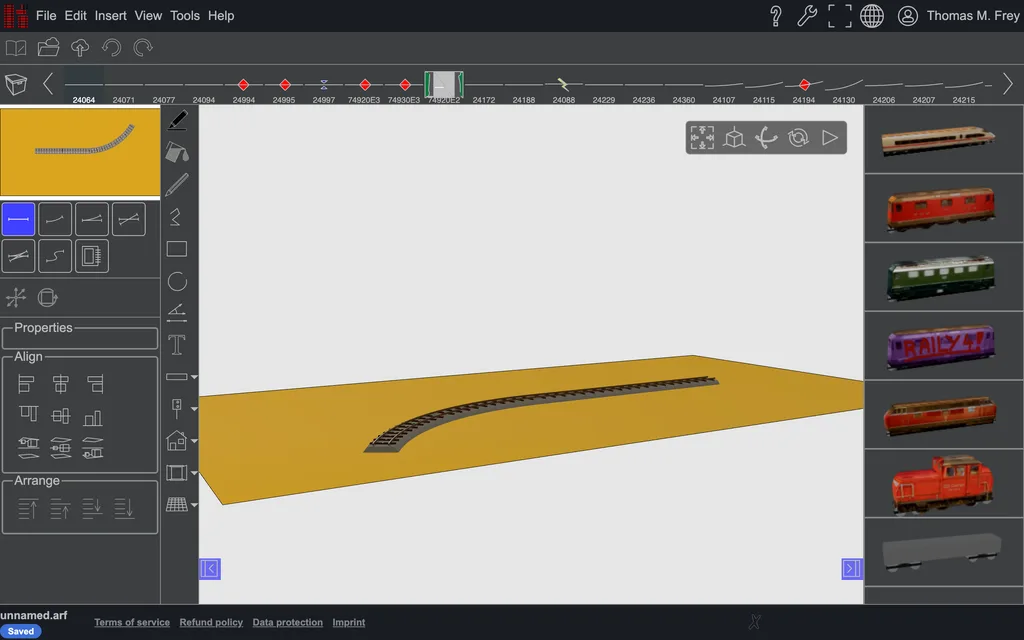Viewport: 1024px width, 640px height.
Task: Open the Terms of service link
Action: [132, 622]
